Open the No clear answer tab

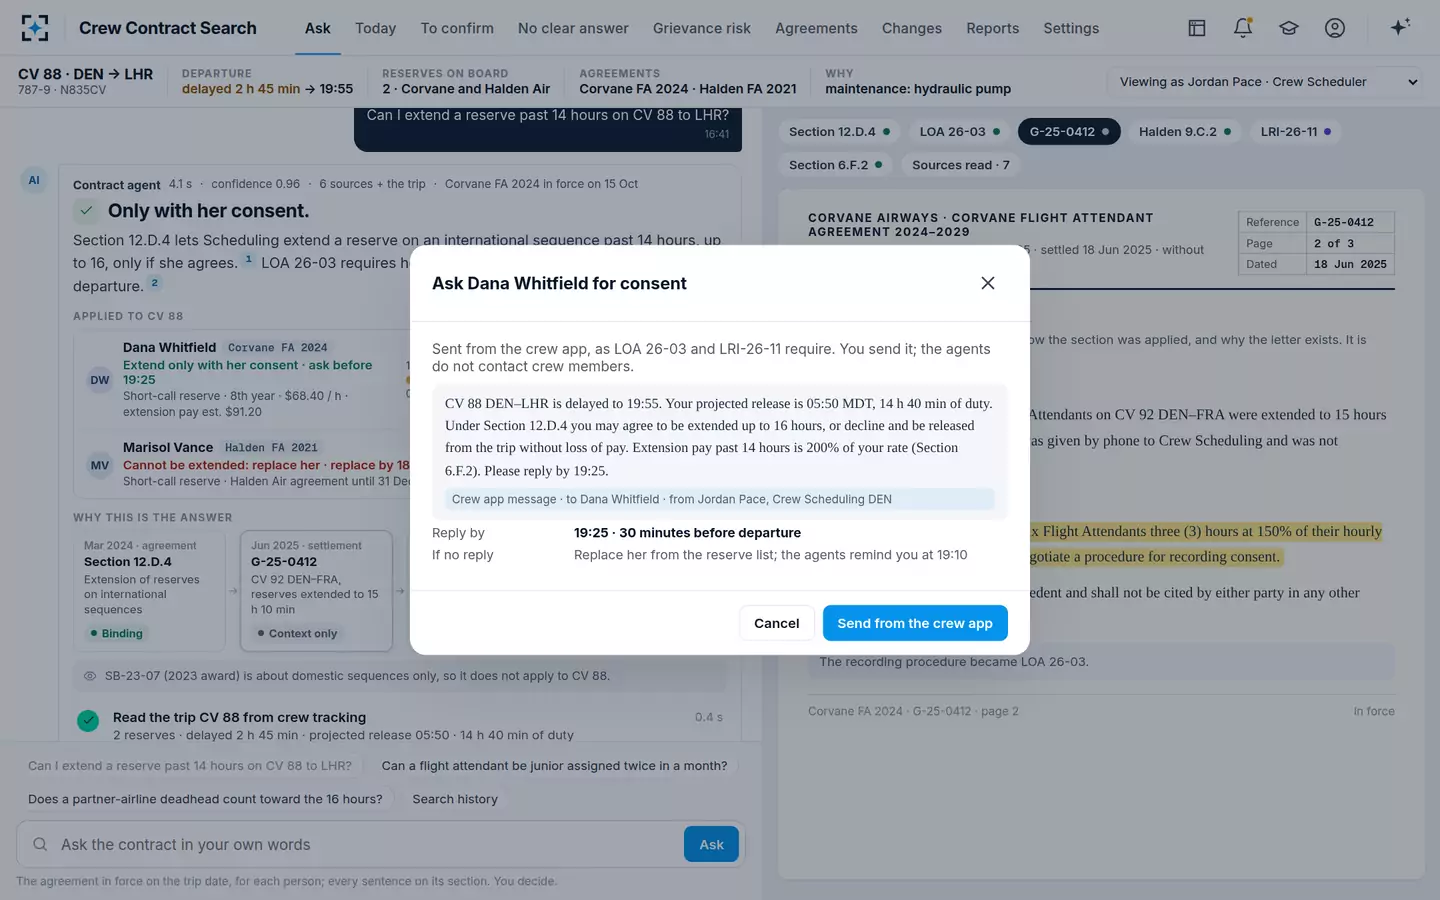pos(573,28)
